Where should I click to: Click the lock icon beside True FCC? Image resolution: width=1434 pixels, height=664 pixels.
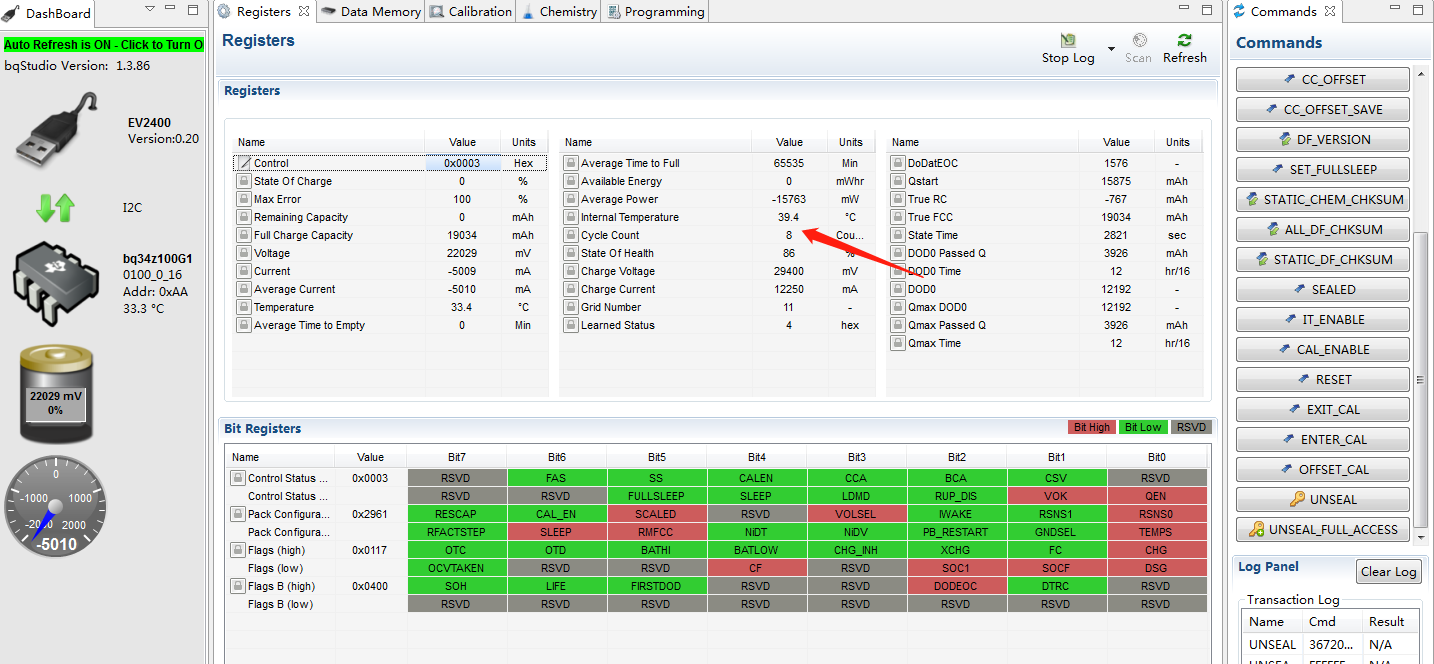897,217
